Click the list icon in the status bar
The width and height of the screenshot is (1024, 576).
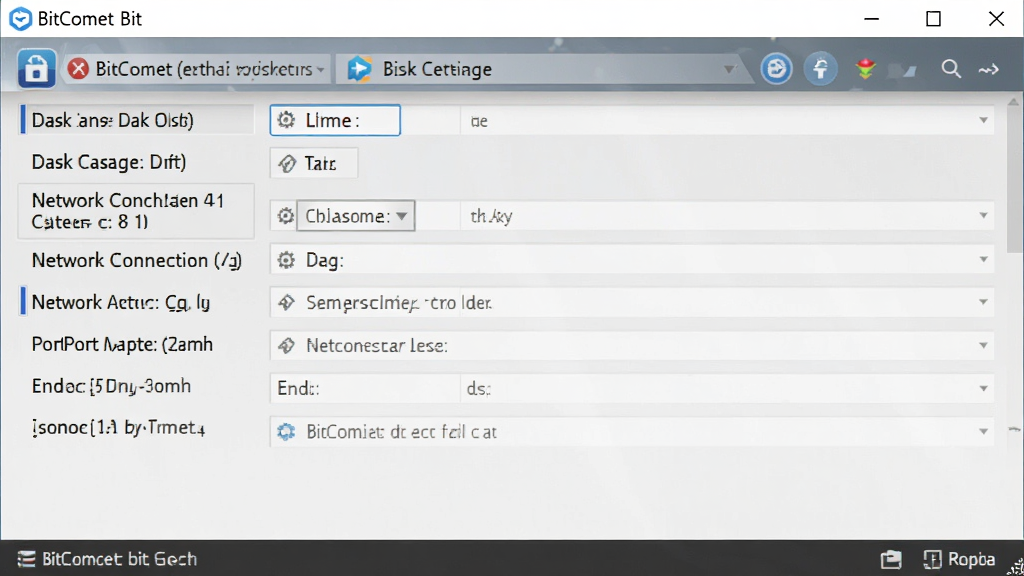pos(26,559)
